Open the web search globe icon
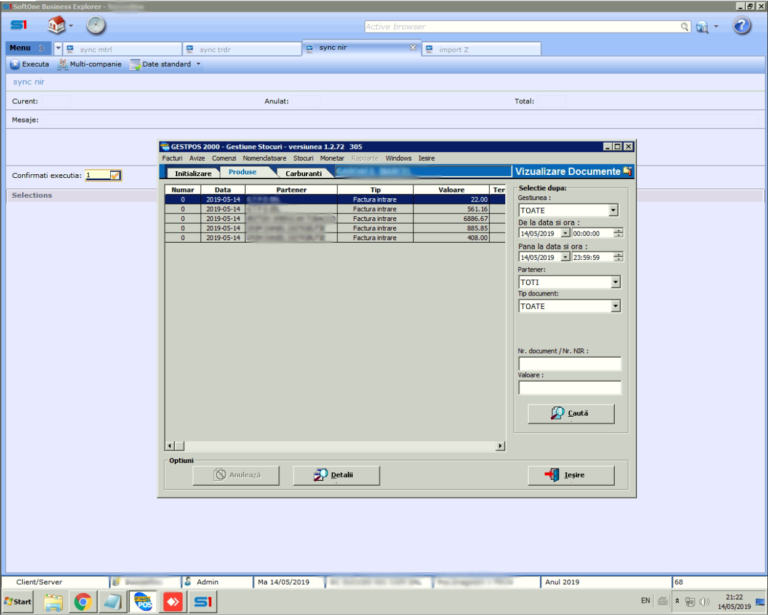 click(x=702, y=26)
